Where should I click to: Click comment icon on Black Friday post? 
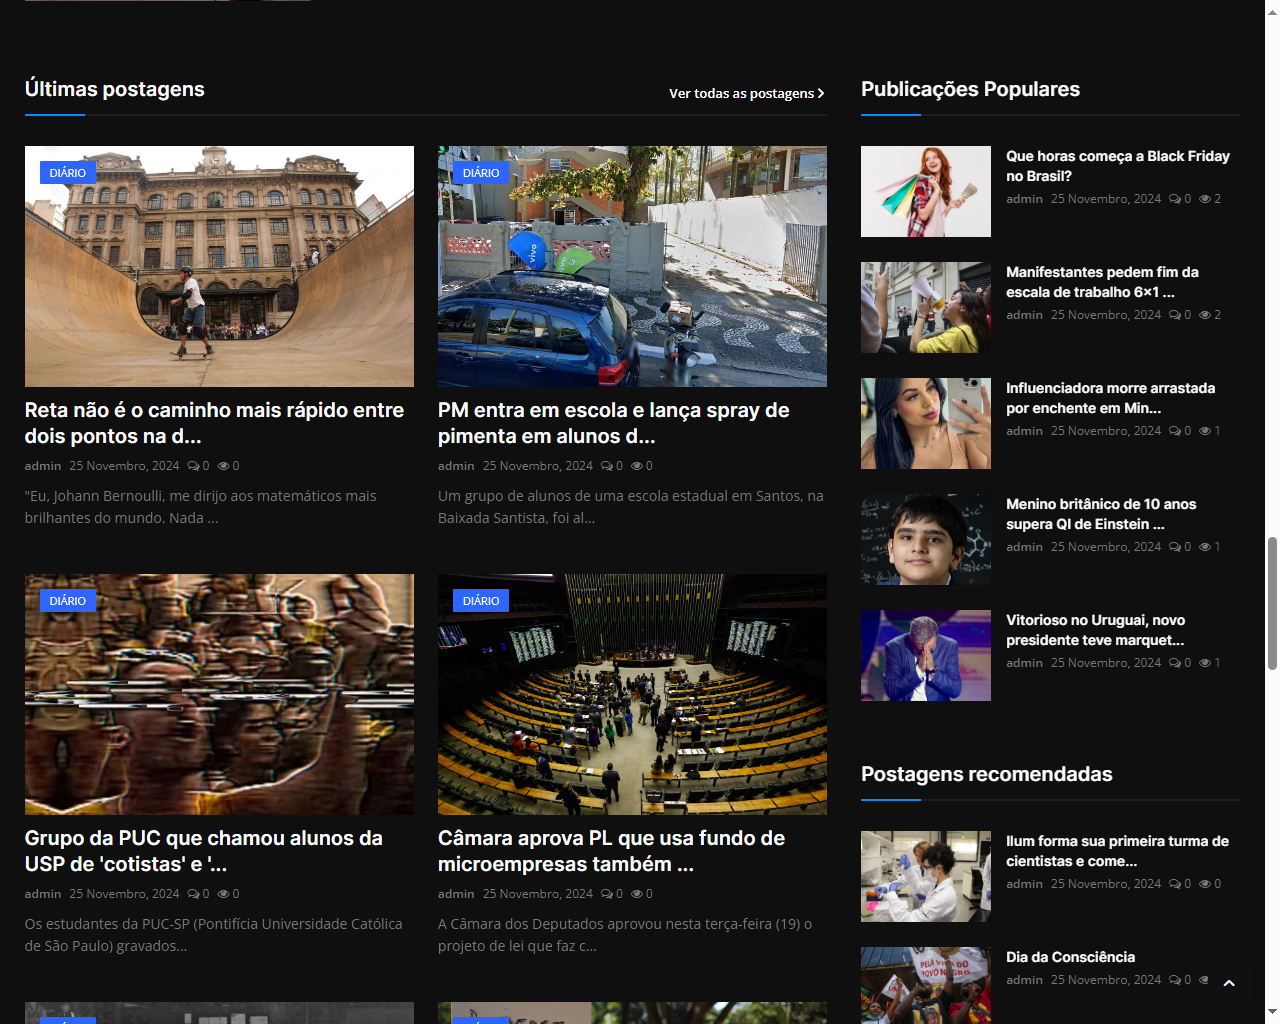(1175, 199)
